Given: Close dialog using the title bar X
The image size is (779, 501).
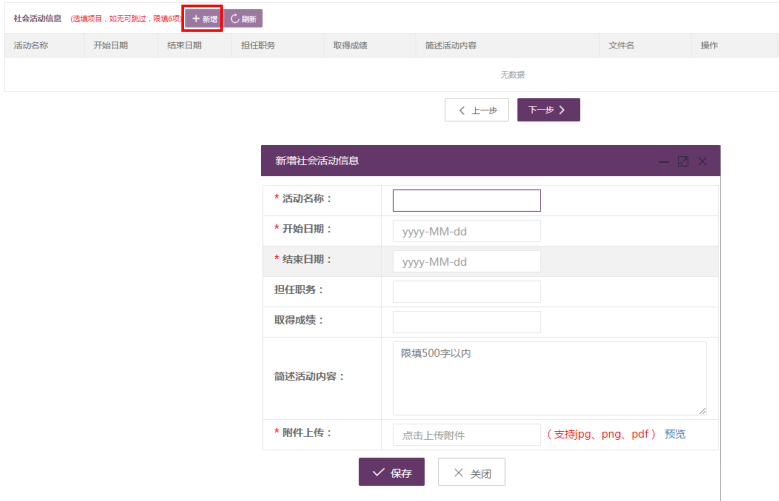Looking at the screenshot, I should [x=703, y=161].
